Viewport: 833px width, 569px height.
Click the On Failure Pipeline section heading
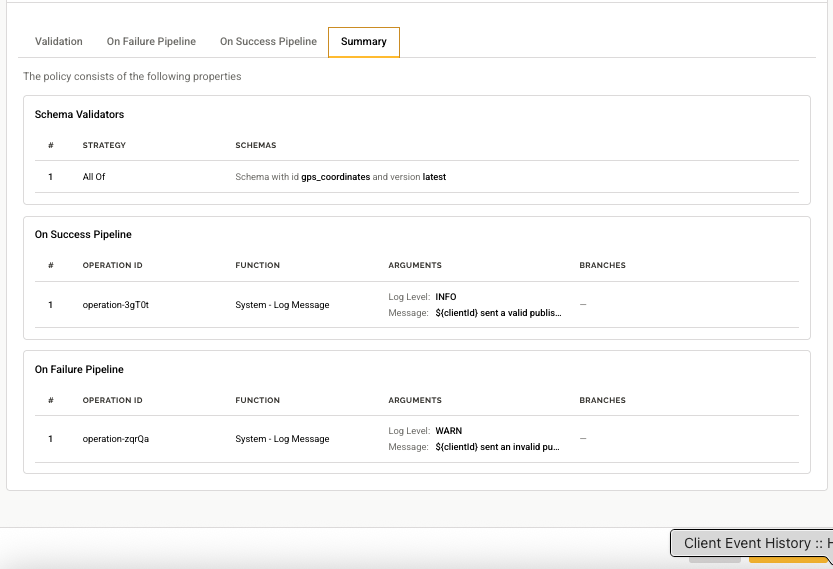click(79, 369)
